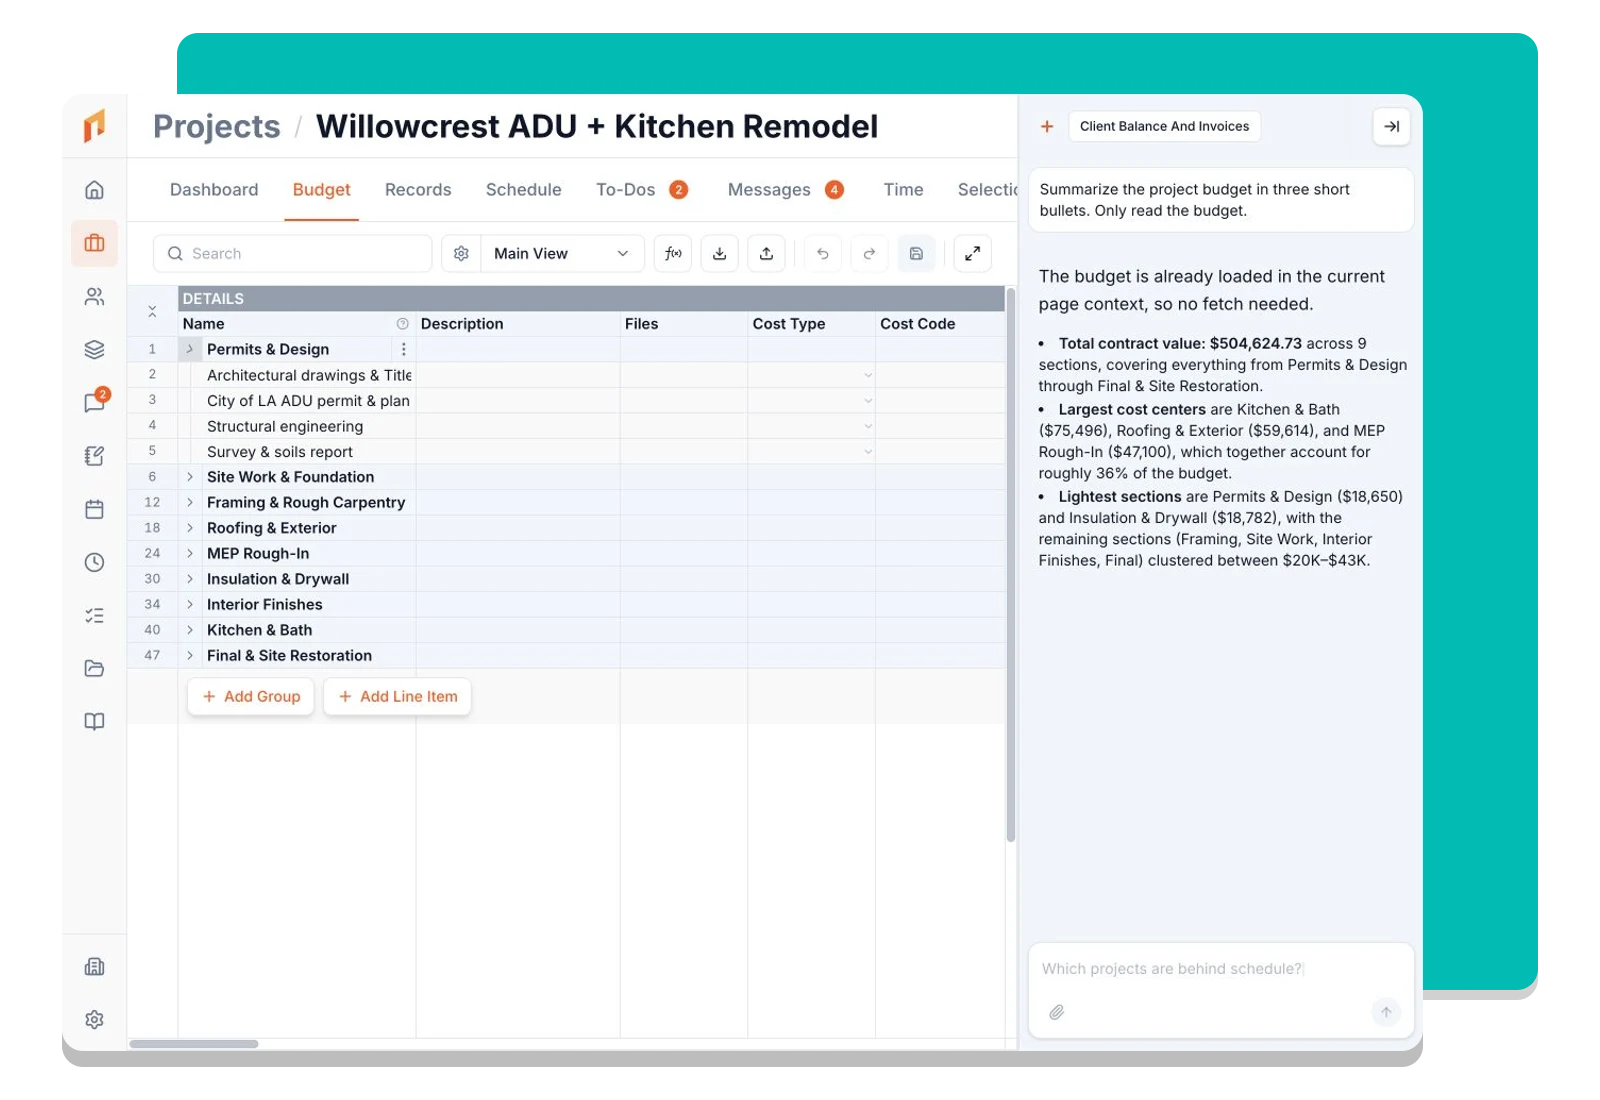1600x1100 pixels.
Task: Click the projects briefcase sidebar icon
Action: click(x=94, y=243)
